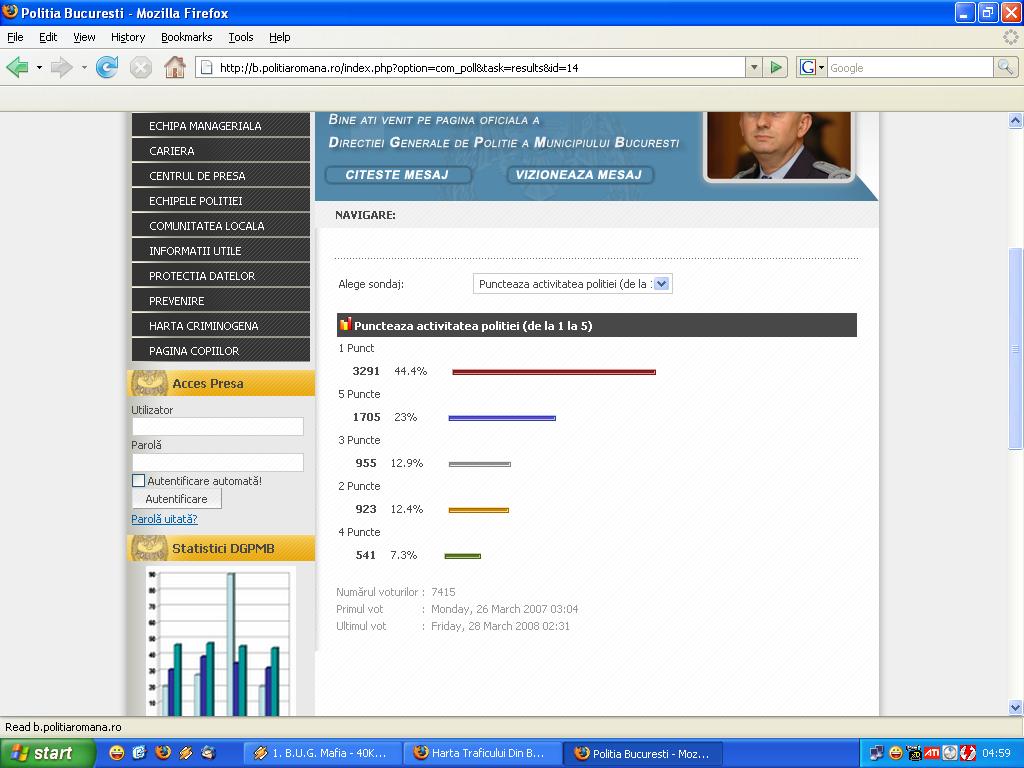Screen dimensions: 1024x768
Task: Expand the Alege sondaj poll dropdown
Action: tap(661, 284)
